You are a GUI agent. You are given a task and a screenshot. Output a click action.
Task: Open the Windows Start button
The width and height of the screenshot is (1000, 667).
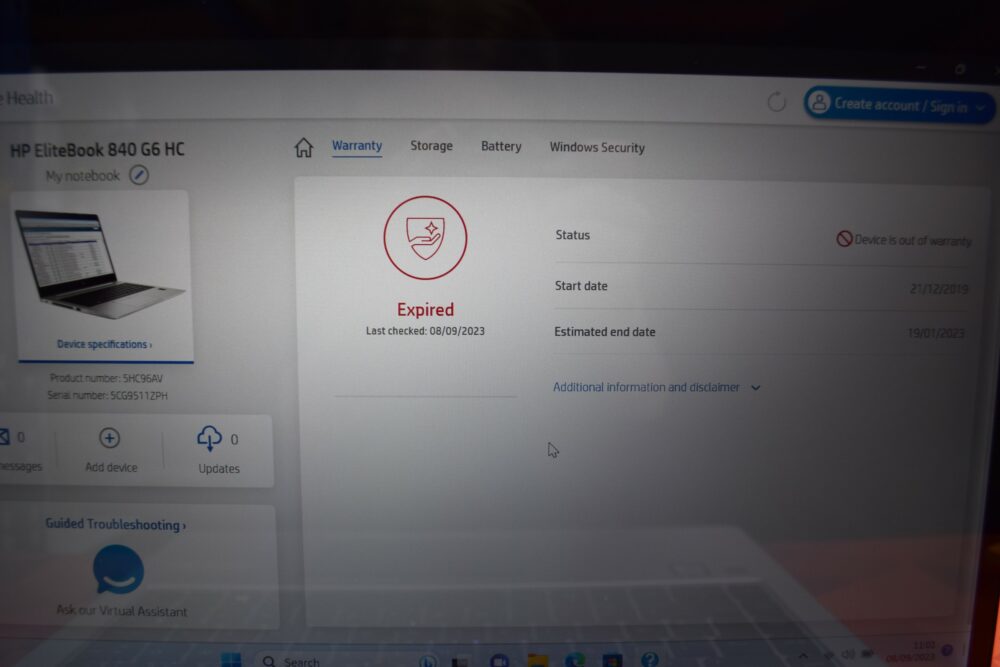pyautogui.click(x=231, y=659)
